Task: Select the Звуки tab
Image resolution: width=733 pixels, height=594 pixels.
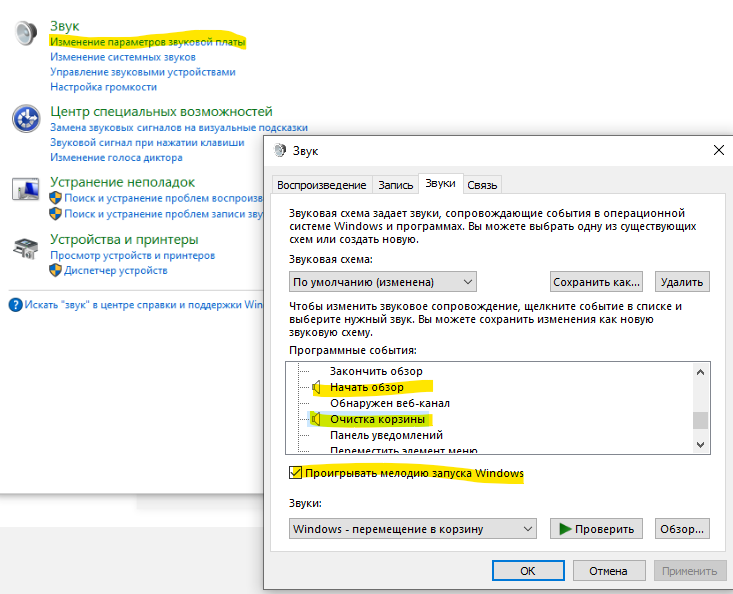Action: (440, 183)
